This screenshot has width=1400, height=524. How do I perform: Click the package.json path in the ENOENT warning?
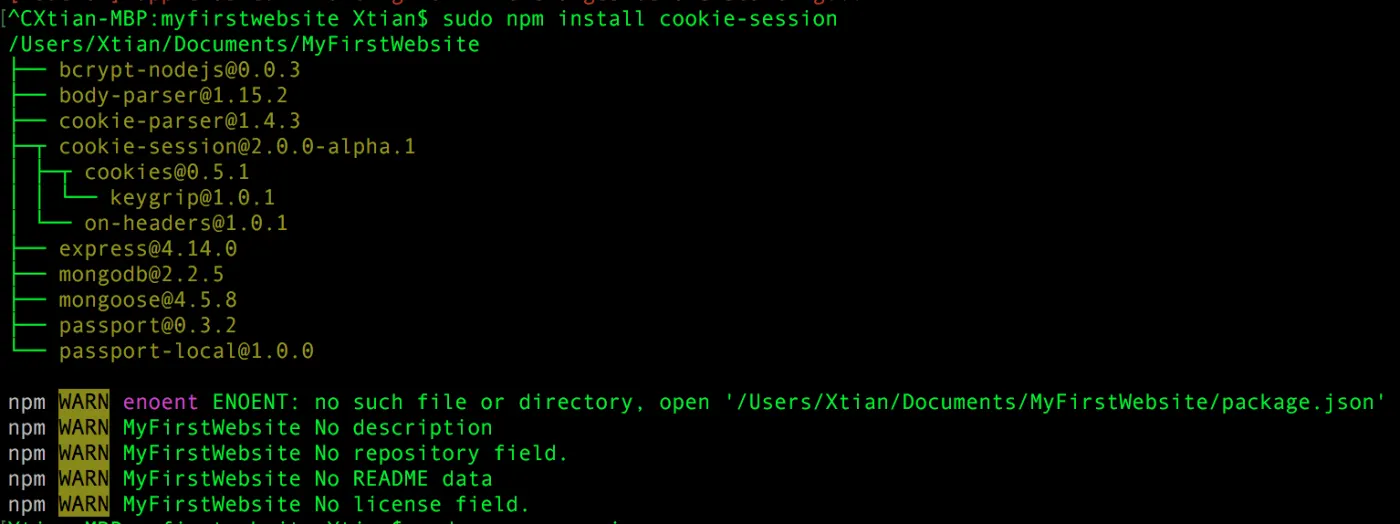click(x=1055, y=402)
